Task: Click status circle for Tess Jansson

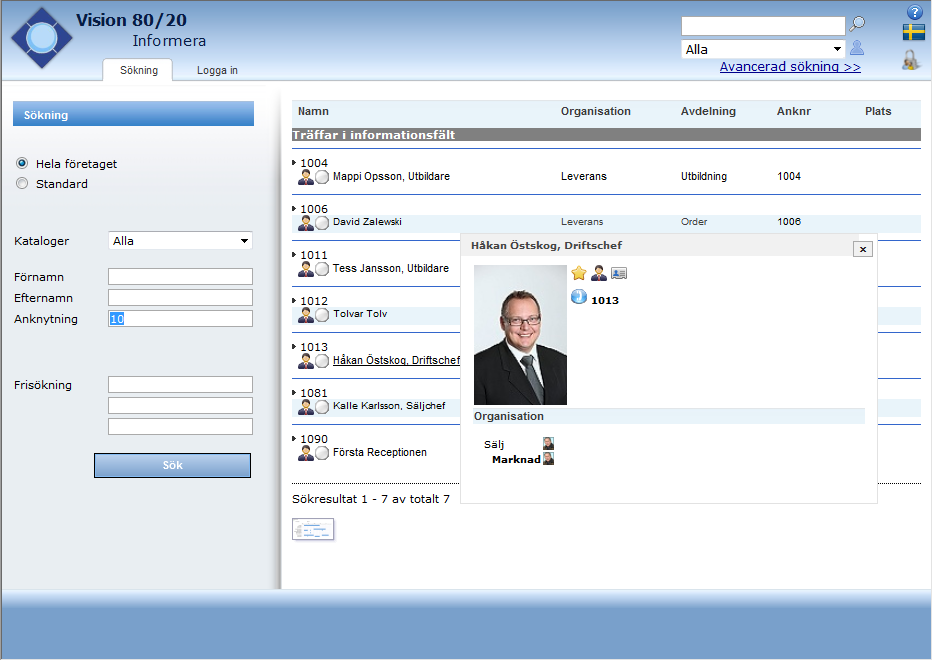Action: coord(322,270)
